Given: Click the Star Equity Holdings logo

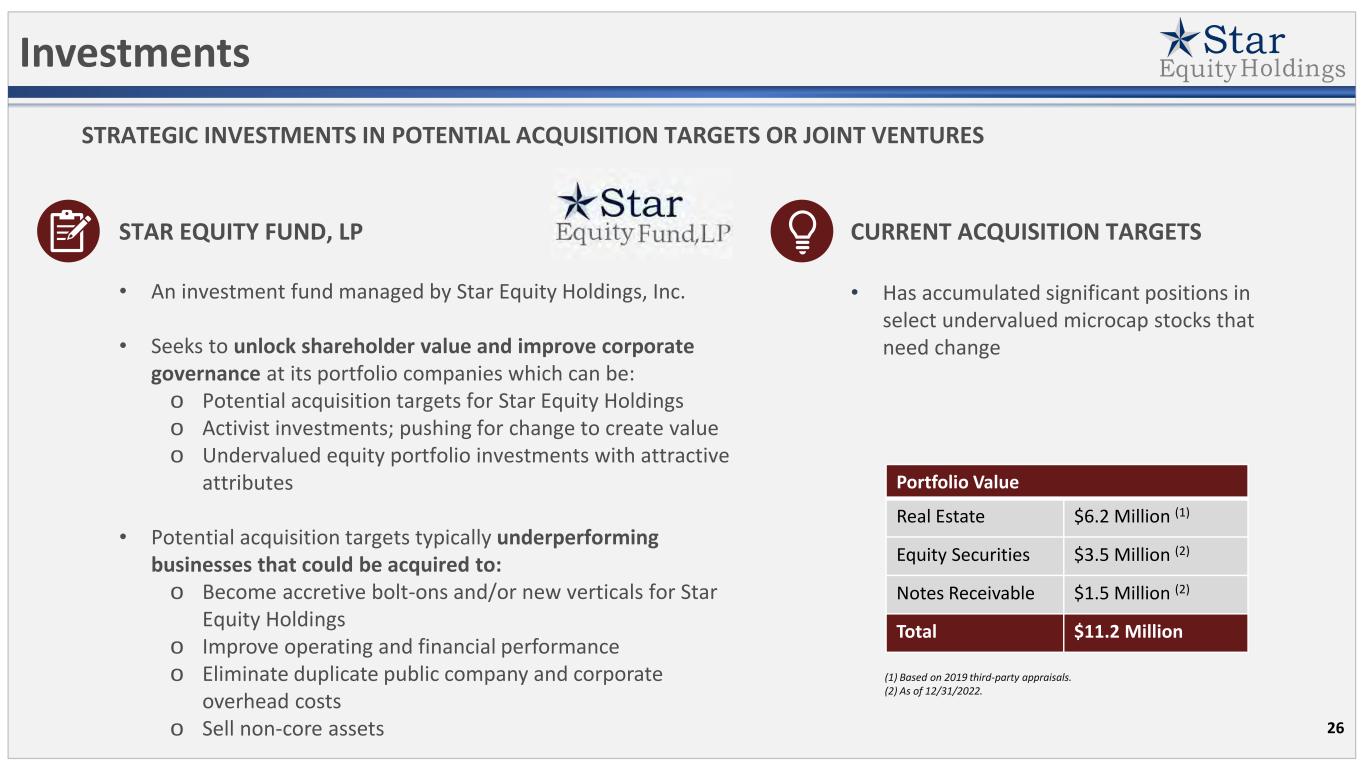Looking at the screenshot, I should pyautogui.click(x=1252, y=50).
